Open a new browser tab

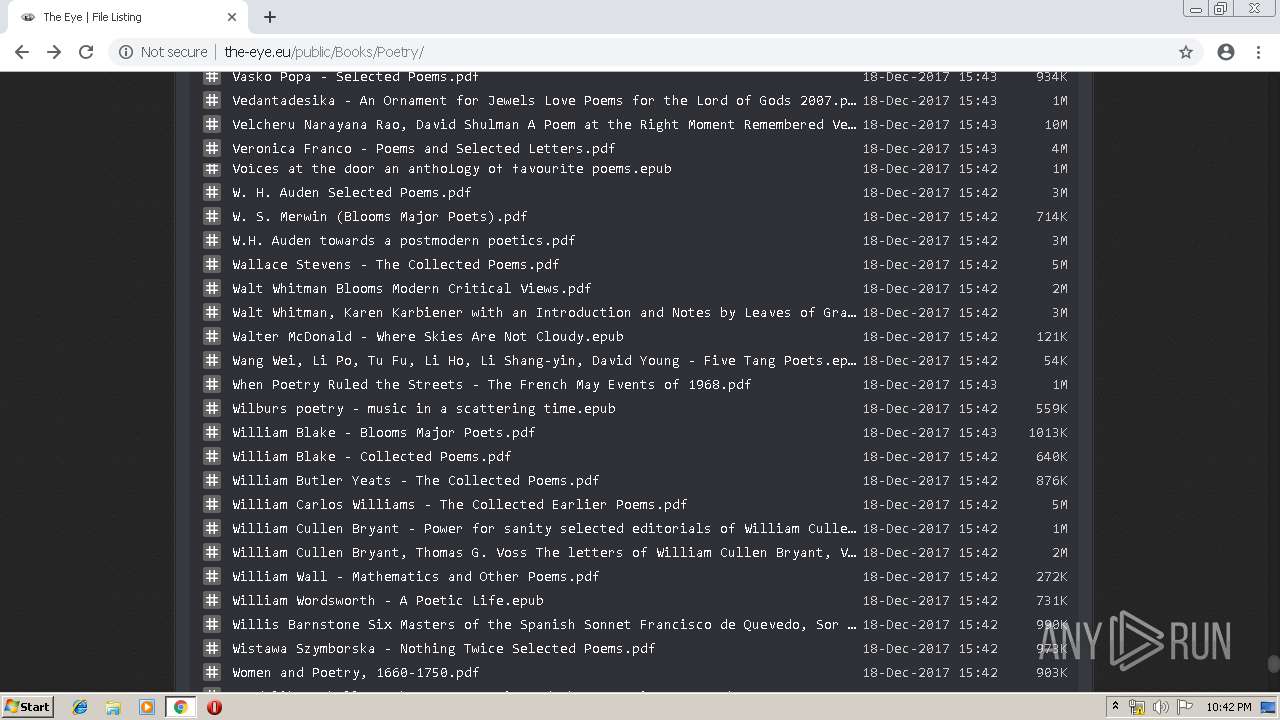pyautogui.click(x=270, y=17)
